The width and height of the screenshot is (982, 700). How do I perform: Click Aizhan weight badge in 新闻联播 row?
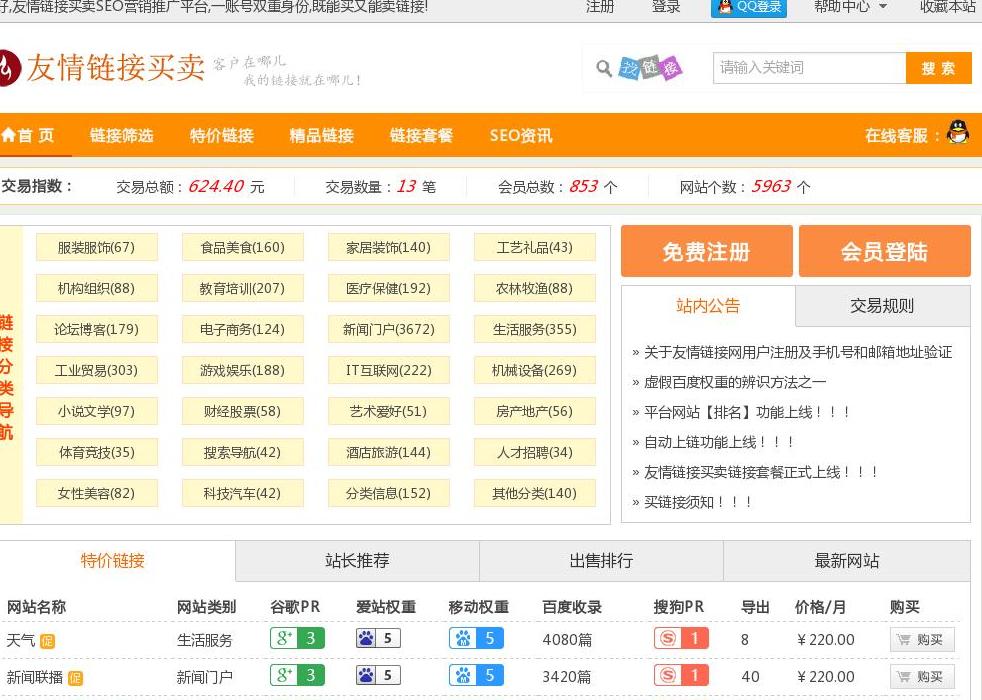click(x=378, y=675)
